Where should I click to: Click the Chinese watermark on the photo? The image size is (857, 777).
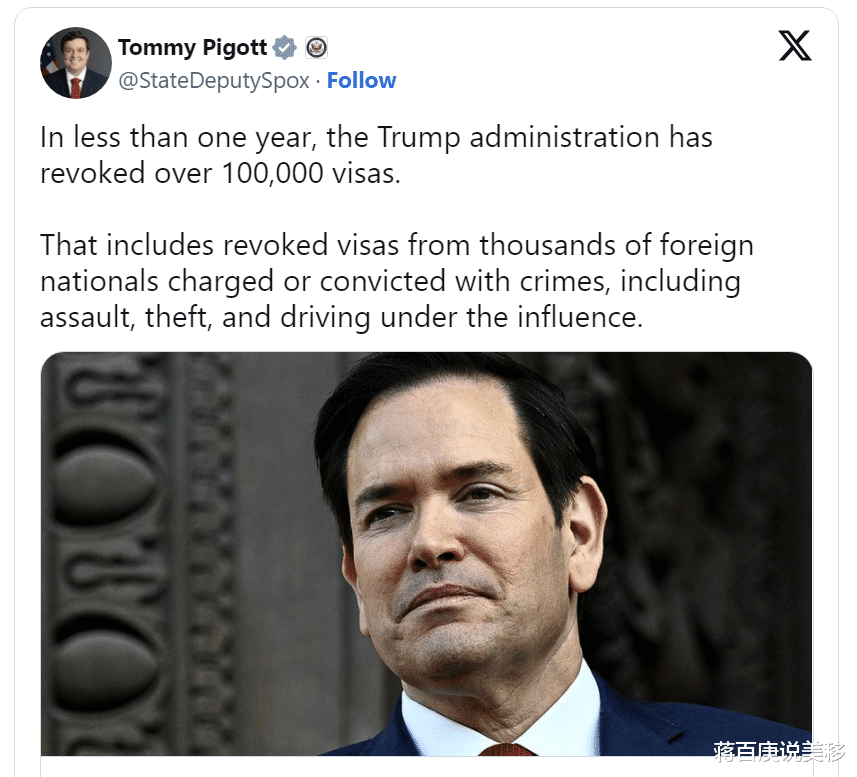pos(779,752)
